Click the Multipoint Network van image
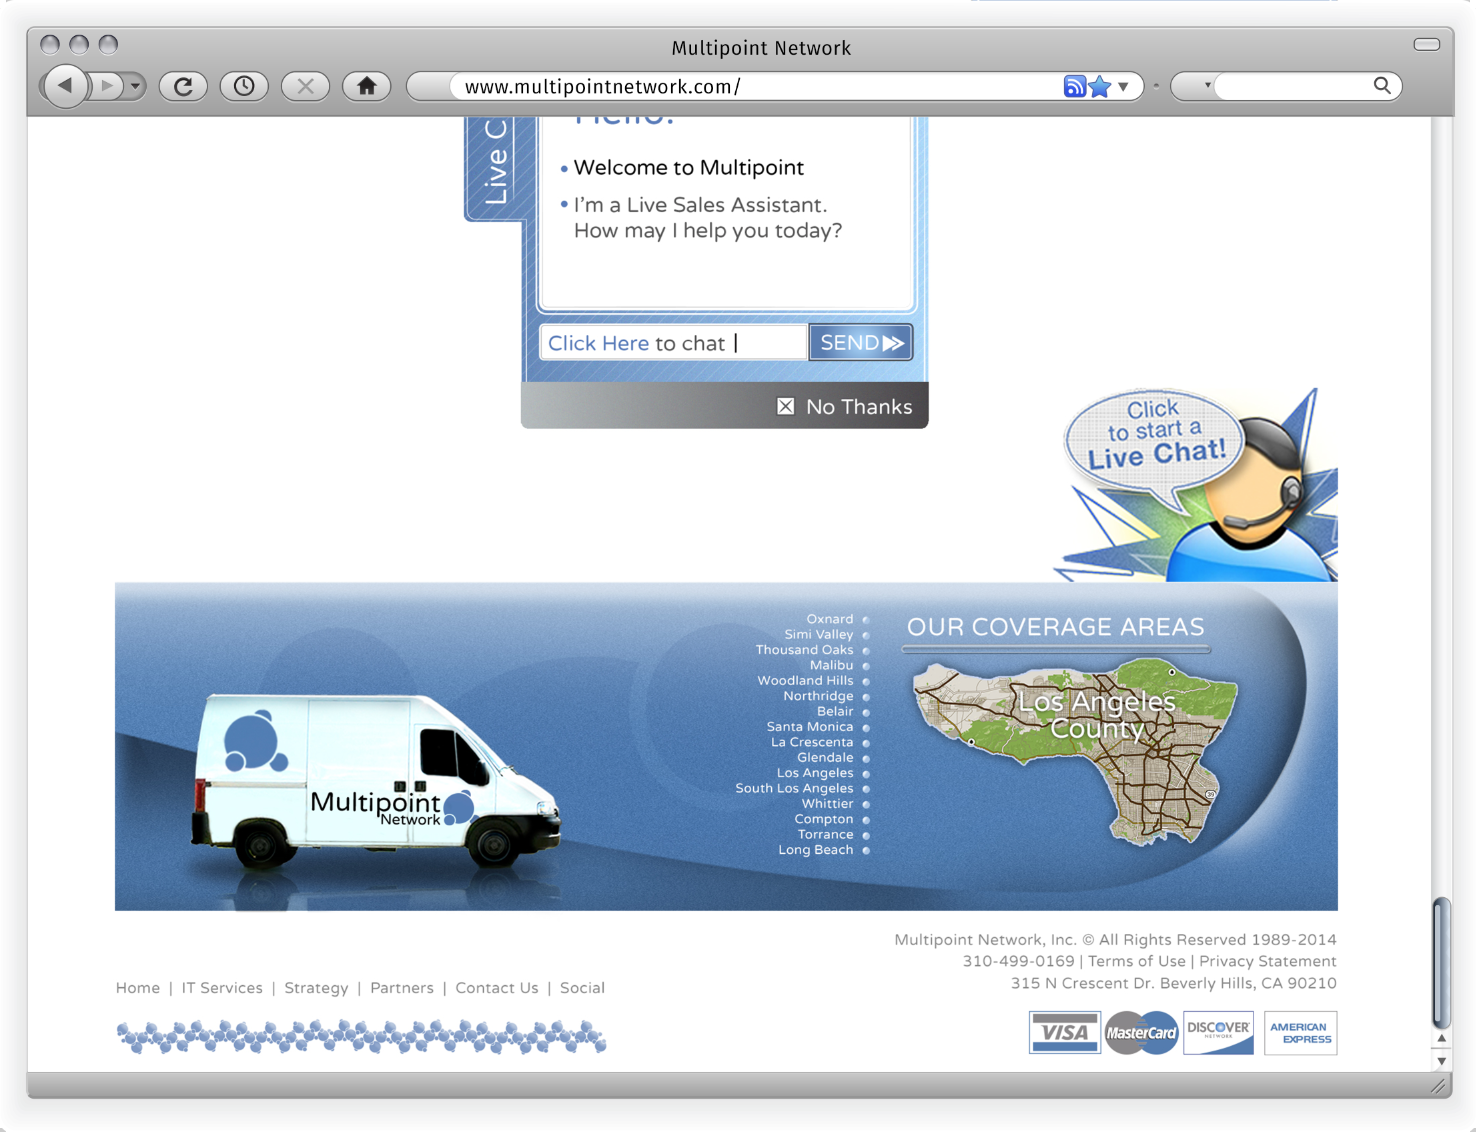This screenshot has height=1132, width=1476. pos(375,780)
